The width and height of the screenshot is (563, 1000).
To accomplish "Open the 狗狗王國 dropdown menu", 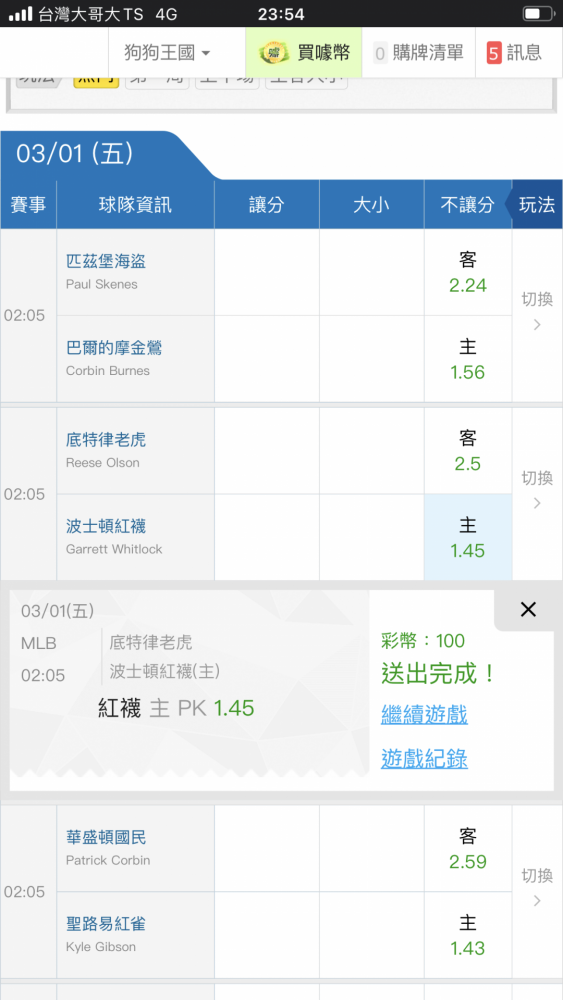I will pyautogui.click(x=167, y=53).
